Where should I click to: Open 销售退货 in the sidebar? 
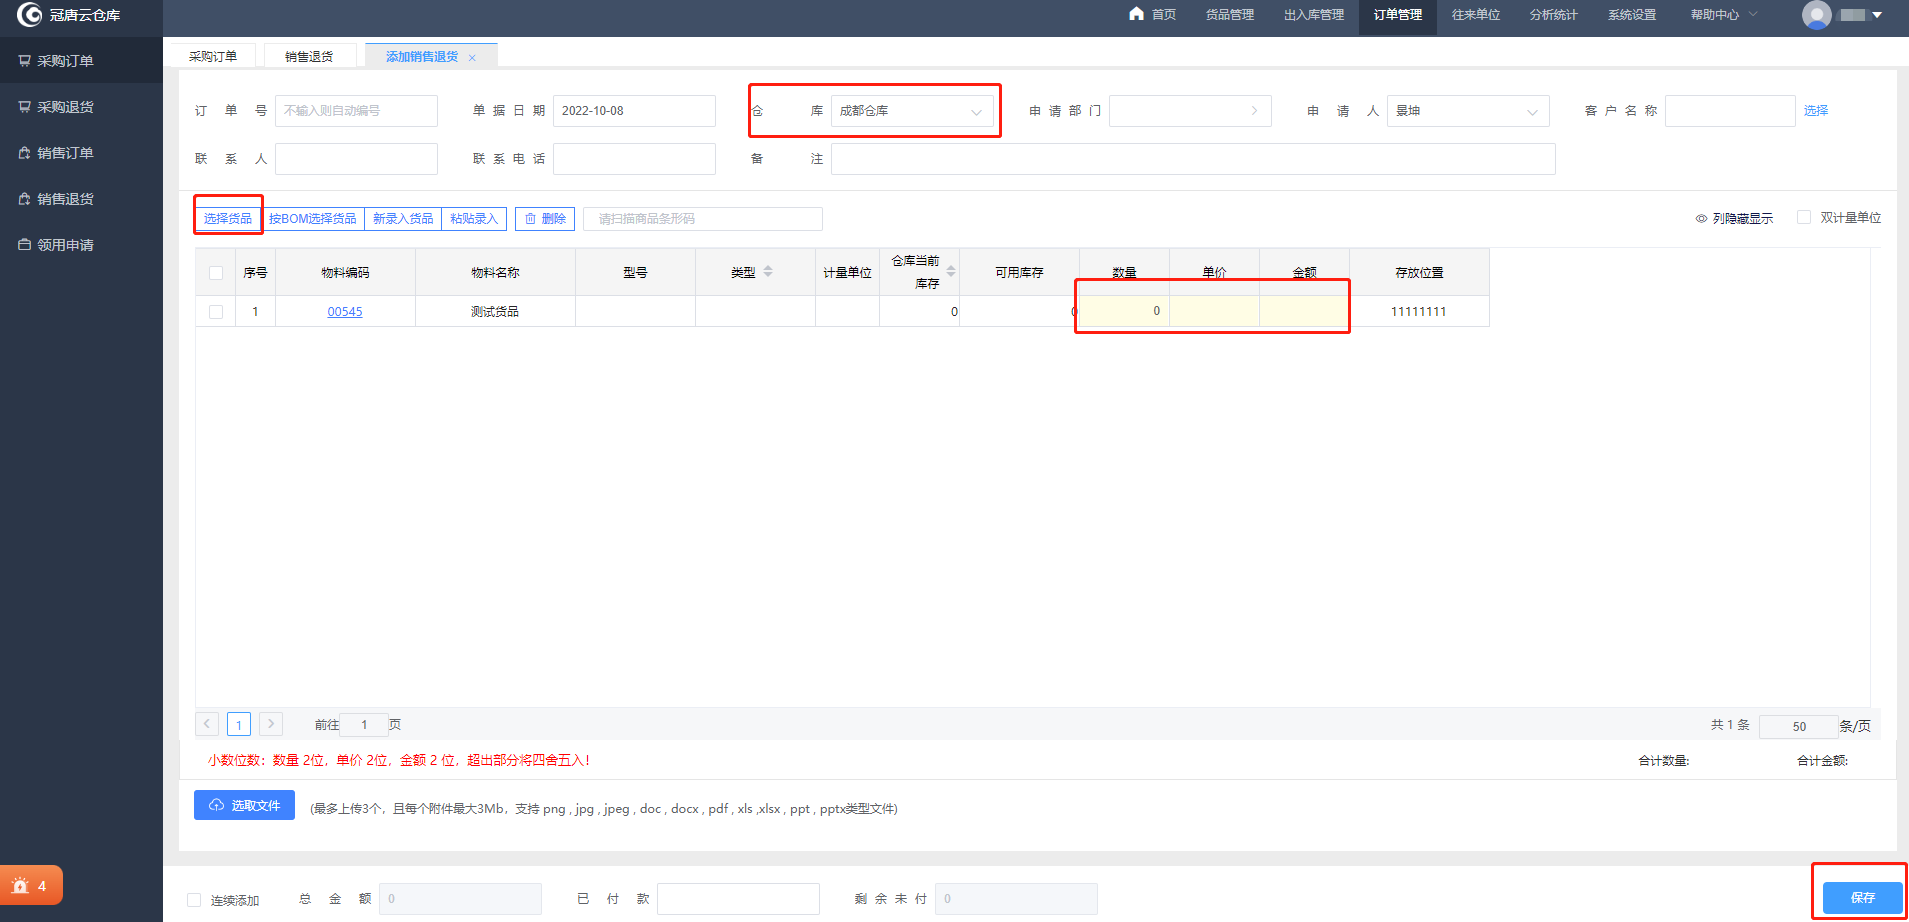coord(81,199)
